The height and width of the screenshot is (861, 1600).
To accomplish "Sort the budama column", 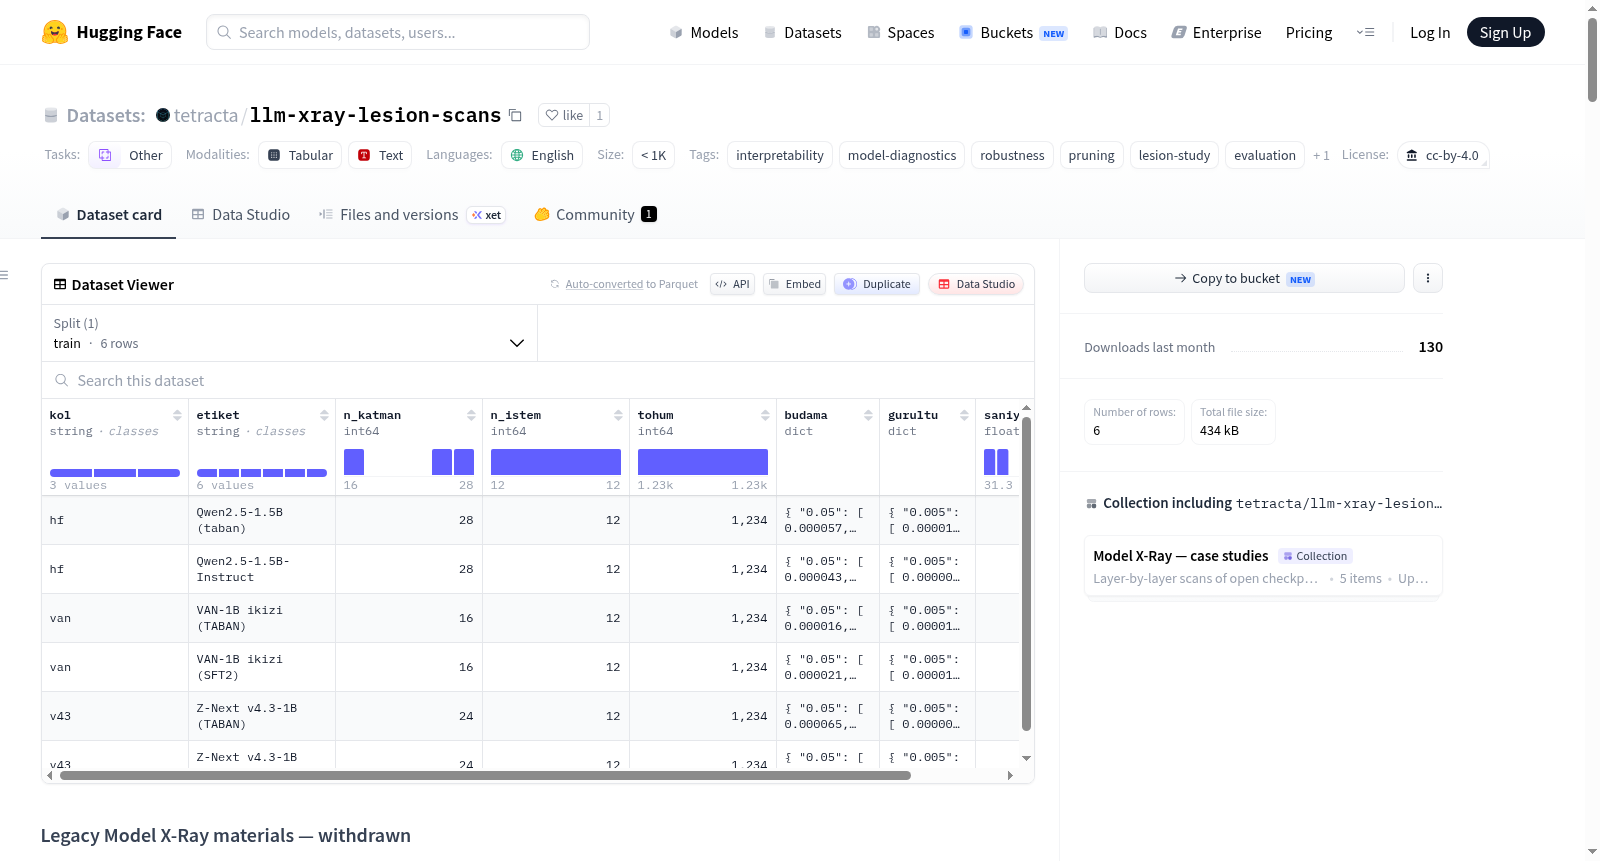I will [x=868, y=415].
